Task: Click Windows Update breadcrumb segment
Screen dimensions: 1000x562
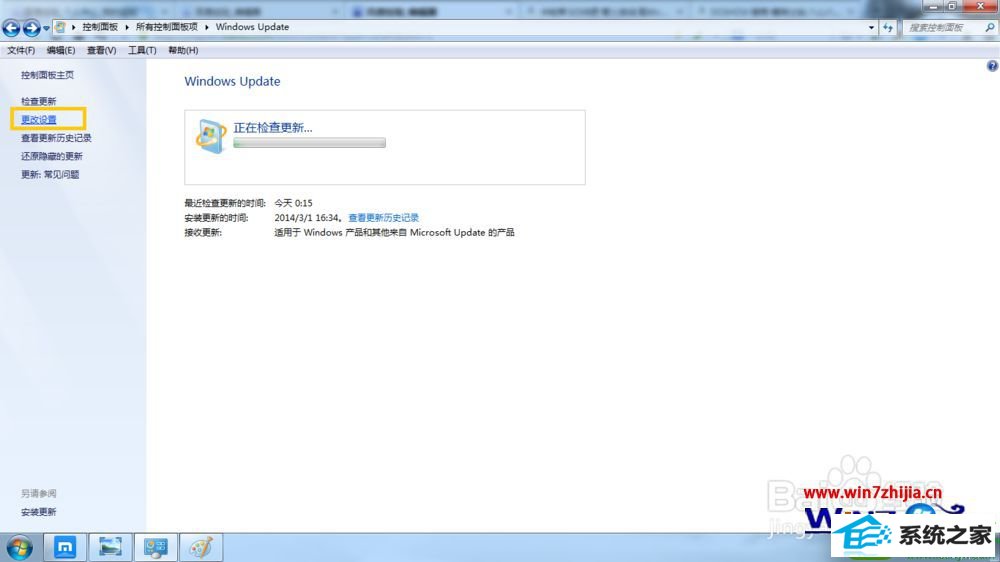Action: [252, 27]
